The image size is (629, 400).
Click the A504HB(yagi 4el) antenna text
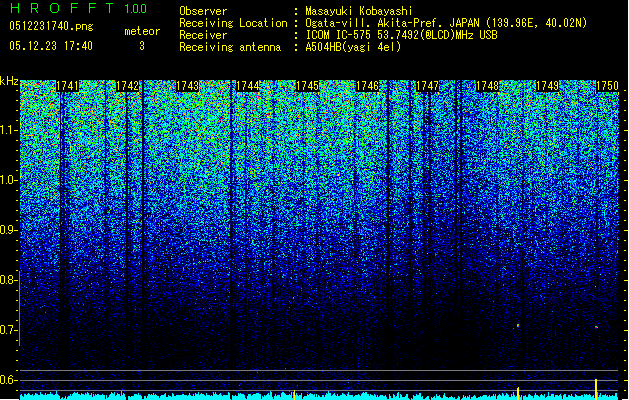(353, 47)
